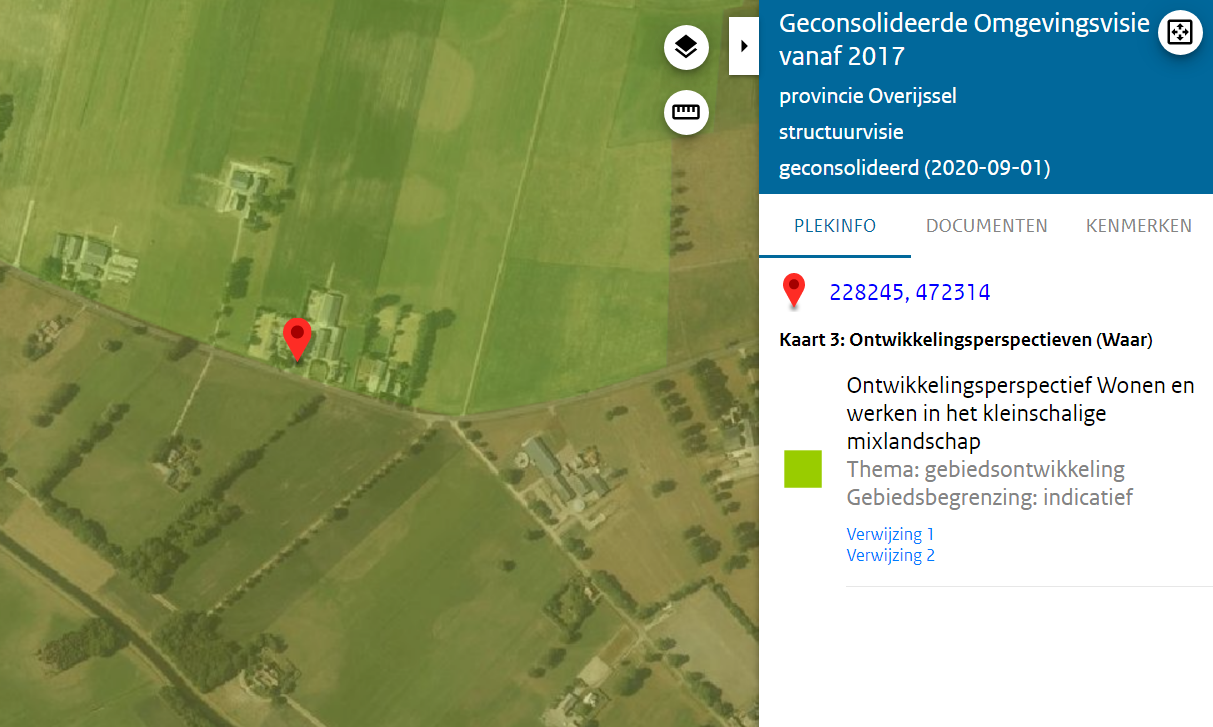Select the Ontwikkelingsperspectief Wonen en werken entry
The width and height of the screenshot is (1213, 727).
click(1020, 413)
